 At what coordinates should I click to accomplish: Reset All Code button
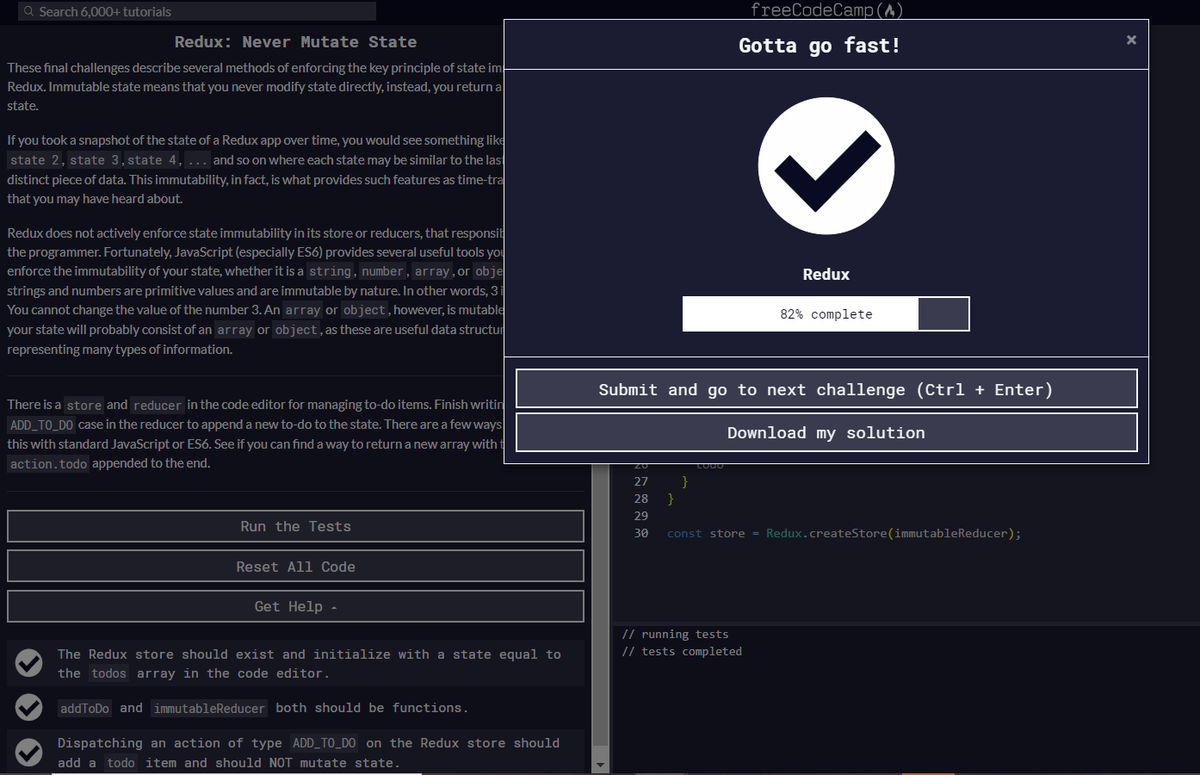point(295,566)
